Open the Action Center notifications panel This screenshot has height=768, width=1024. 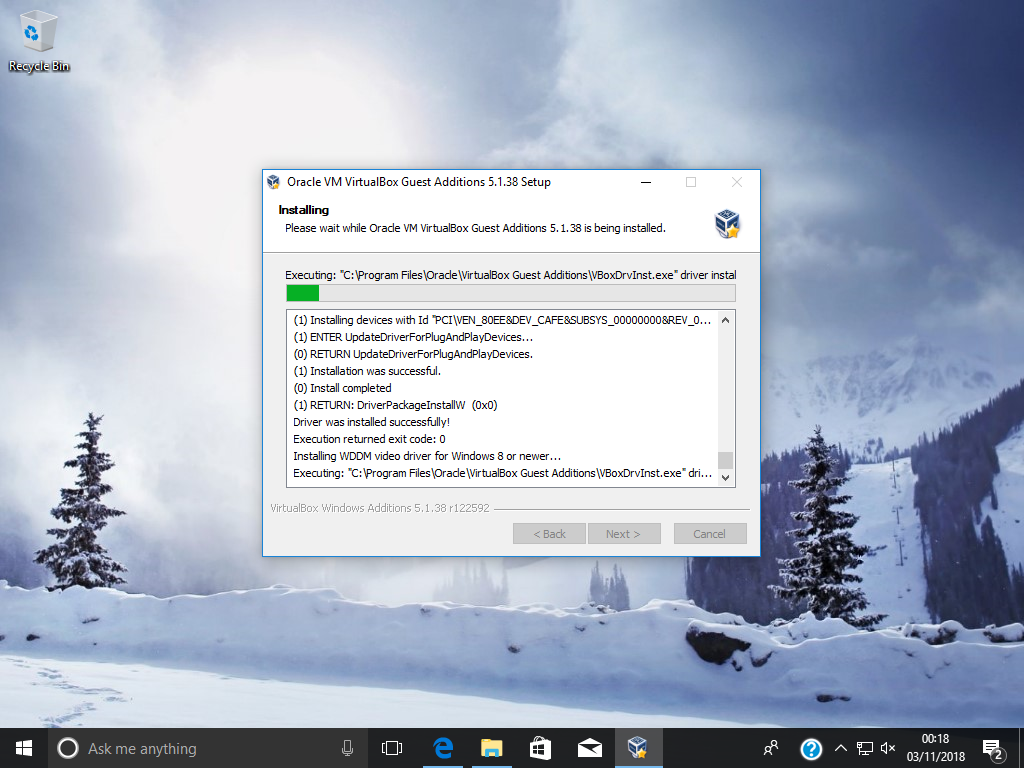tap(993, 748)
